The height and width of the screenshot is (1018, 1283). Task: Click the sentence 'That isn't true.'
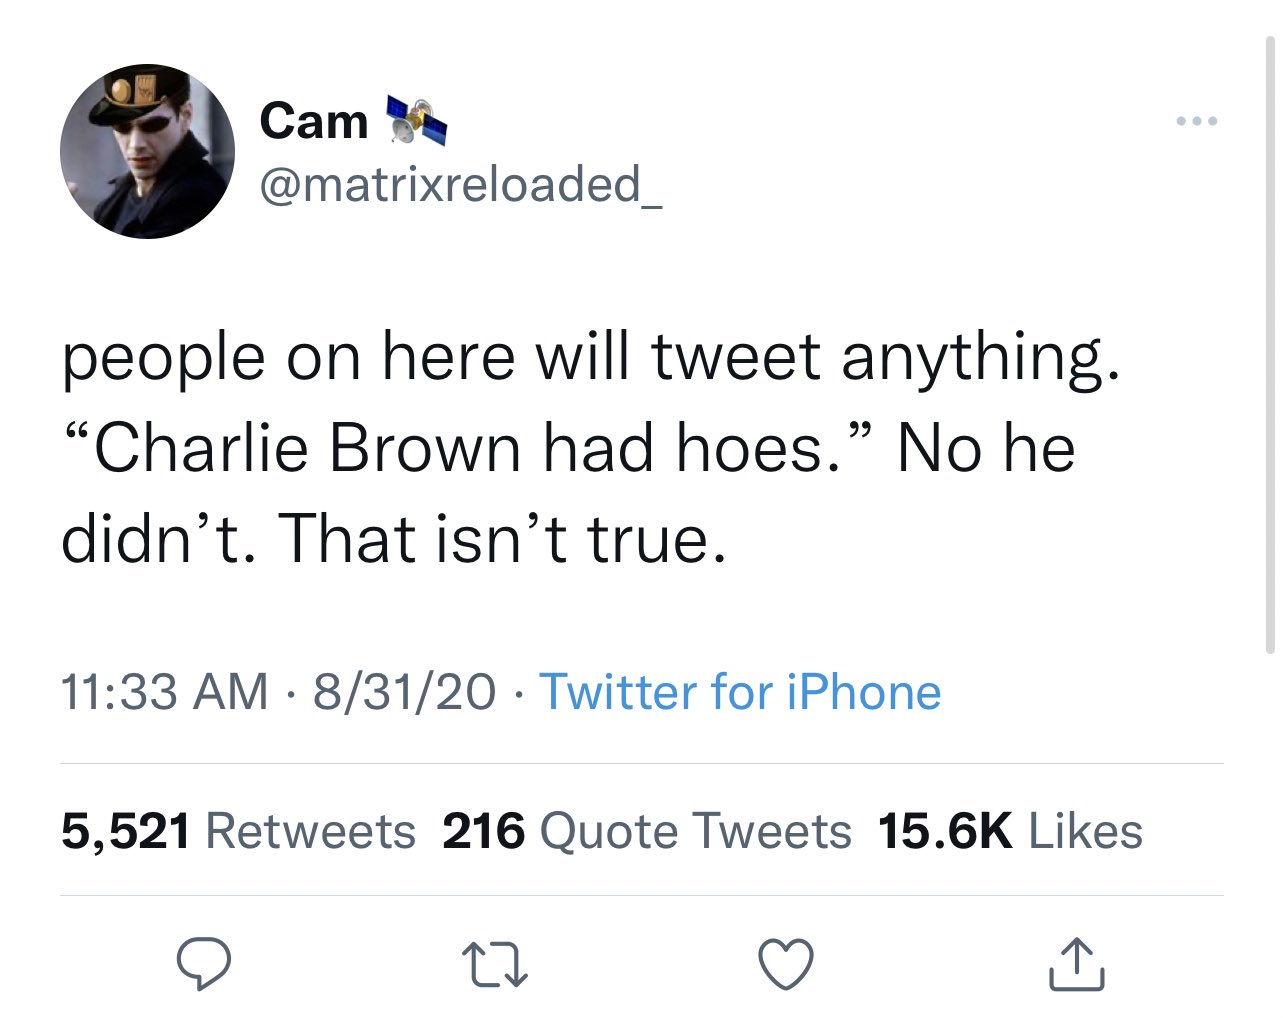[502, 538]
